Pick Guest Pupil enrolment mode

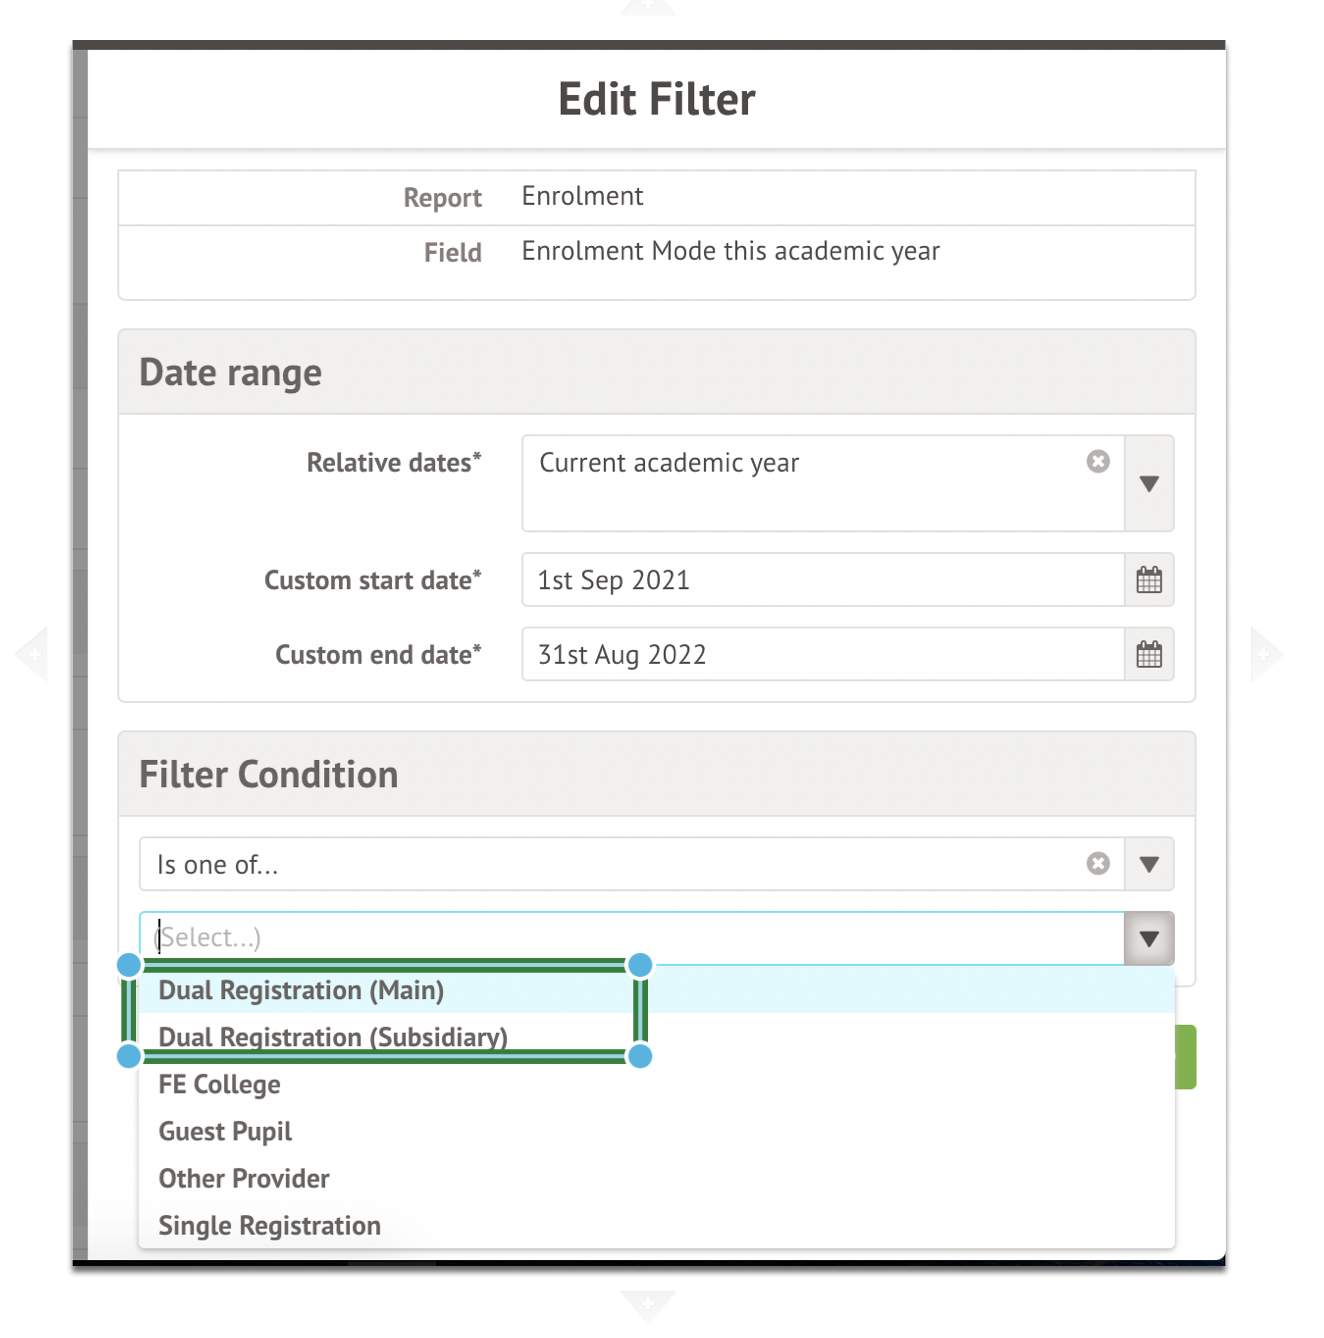[226, 1132]
